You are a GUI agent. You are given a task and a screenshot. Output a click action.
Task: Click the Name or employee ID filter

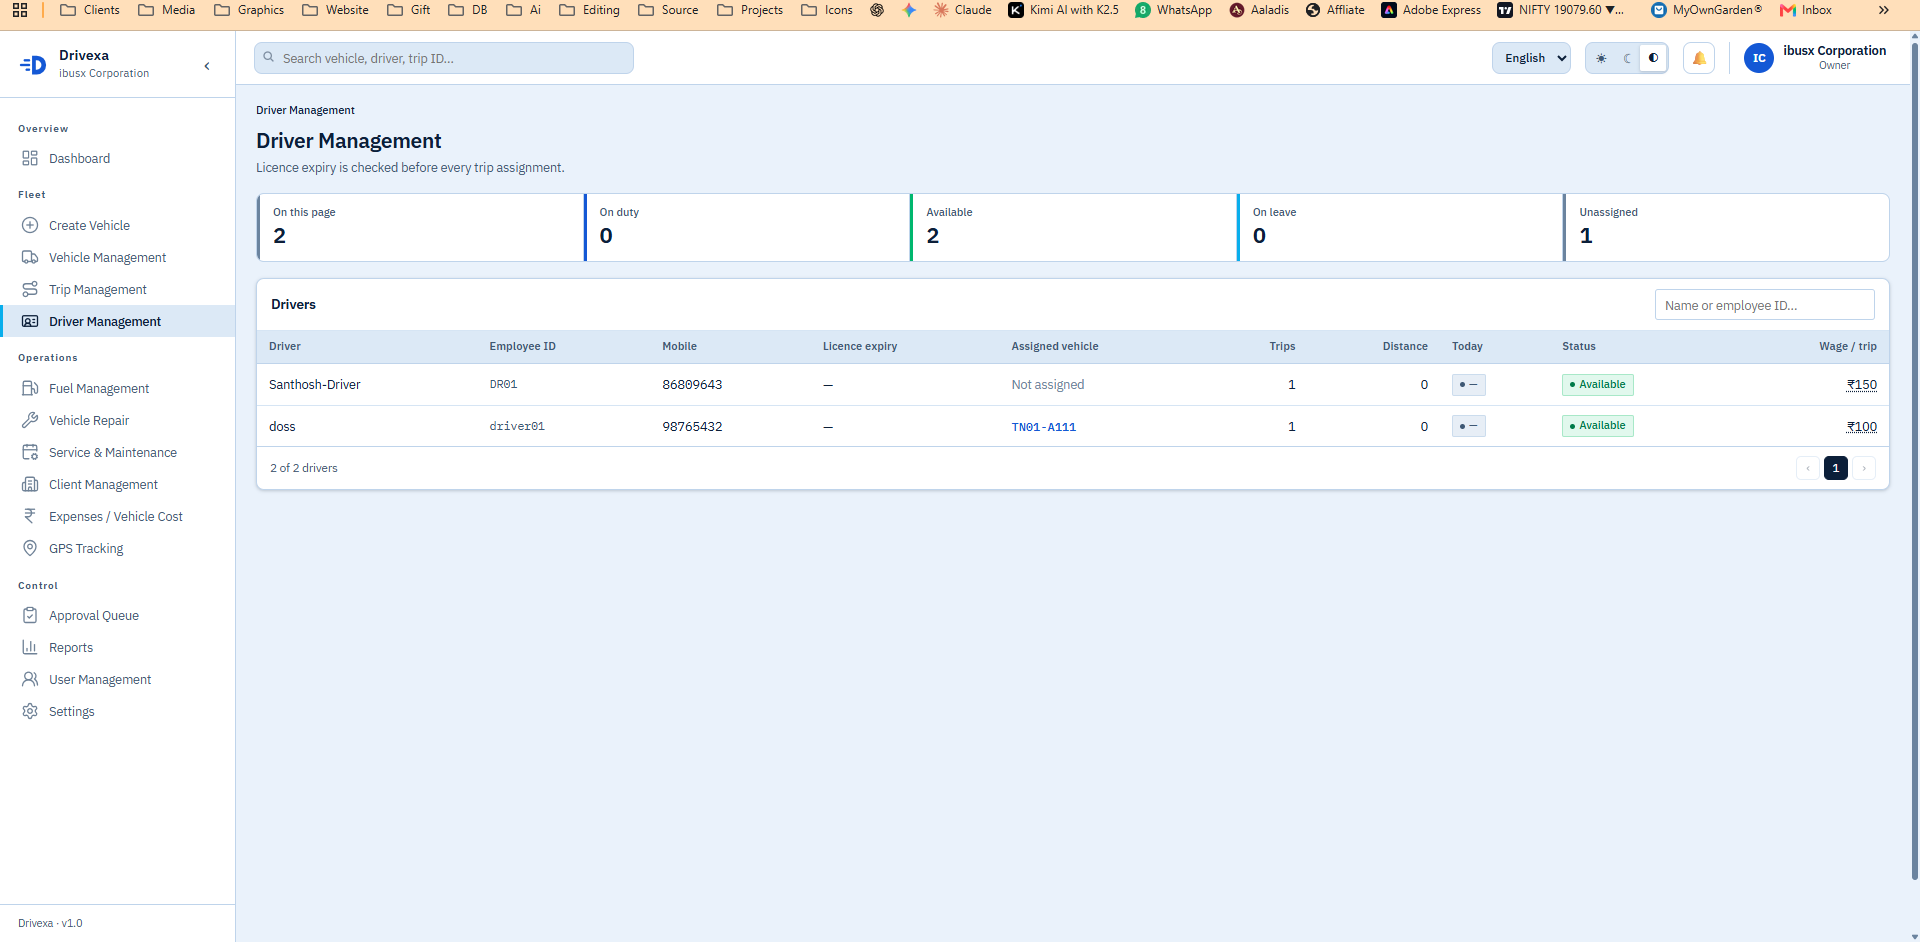tap(1765, 305)
